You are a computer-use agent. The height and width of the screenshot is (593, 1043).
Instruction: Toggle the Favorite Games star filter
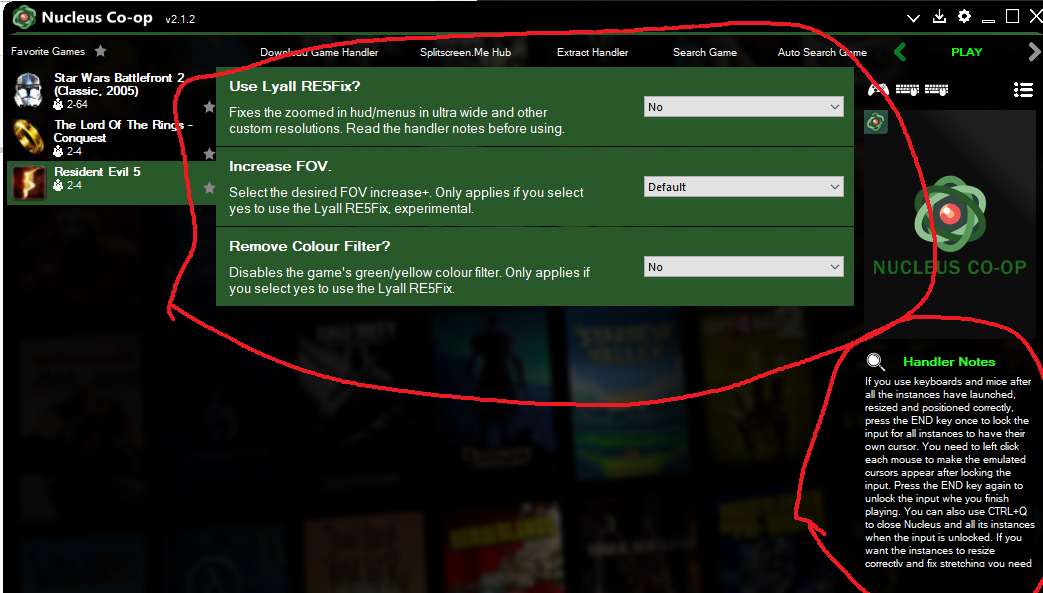100,51
